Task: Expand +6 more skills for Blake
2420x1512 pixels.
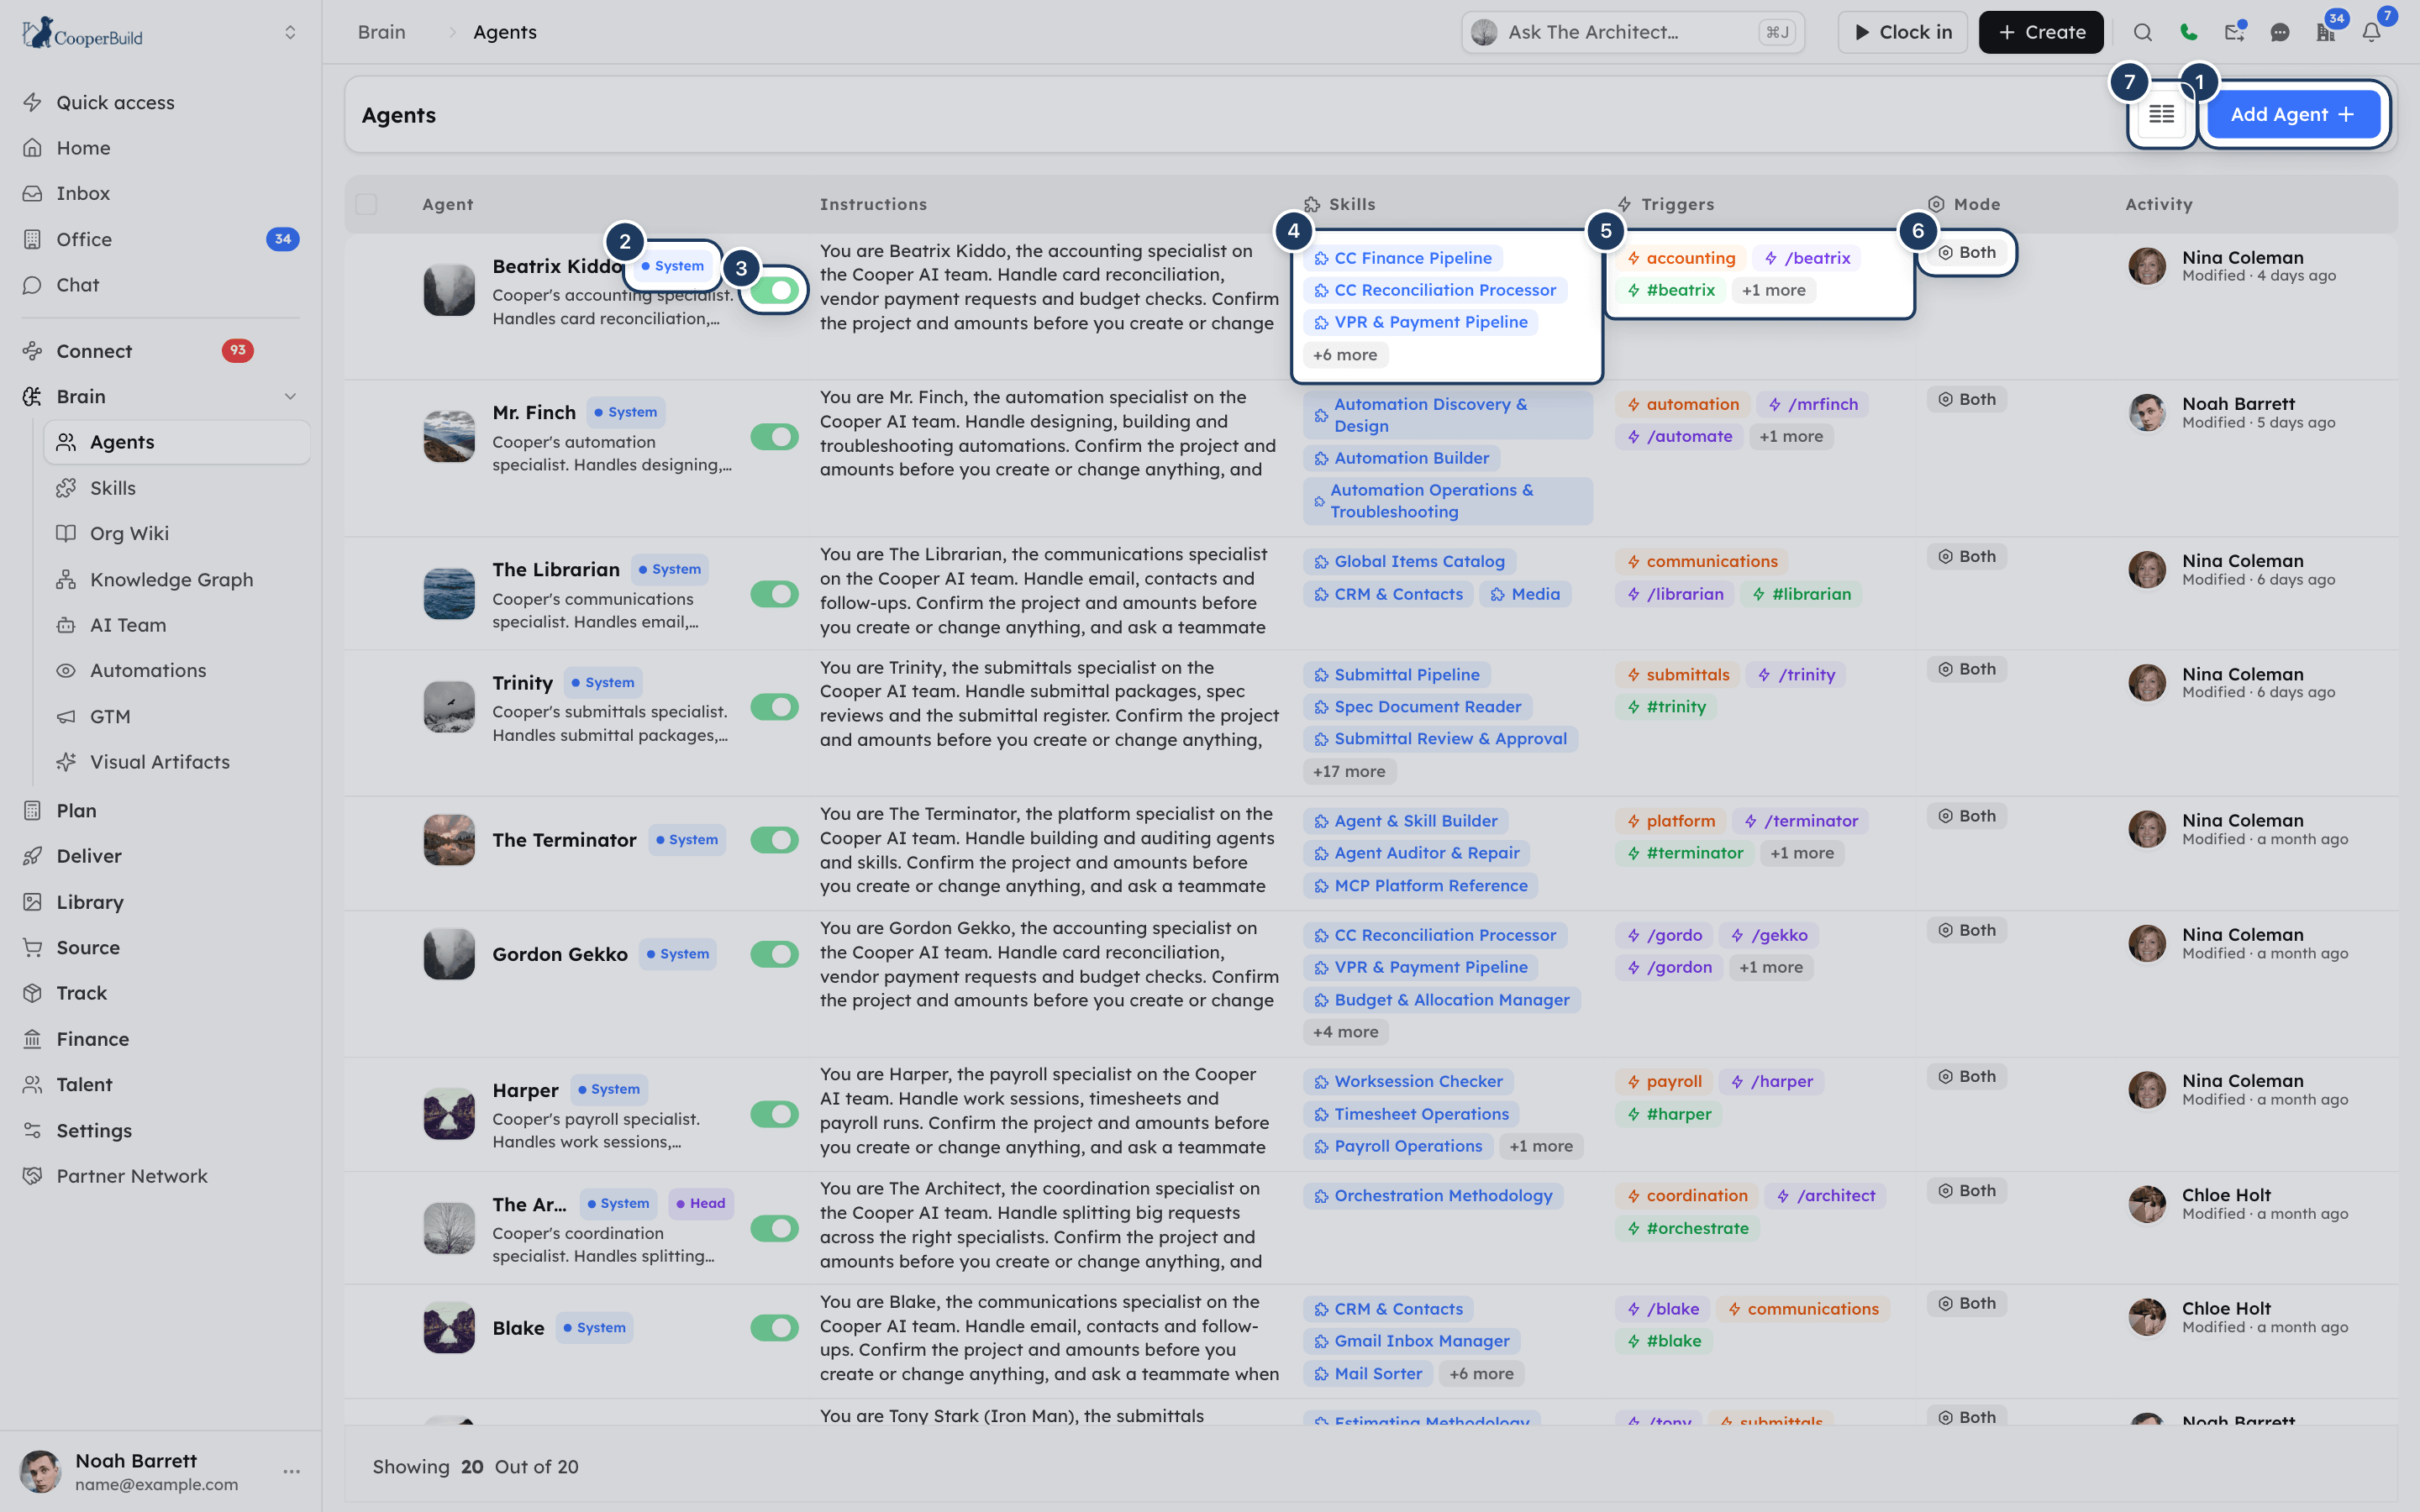Action: [1481, 1374]
